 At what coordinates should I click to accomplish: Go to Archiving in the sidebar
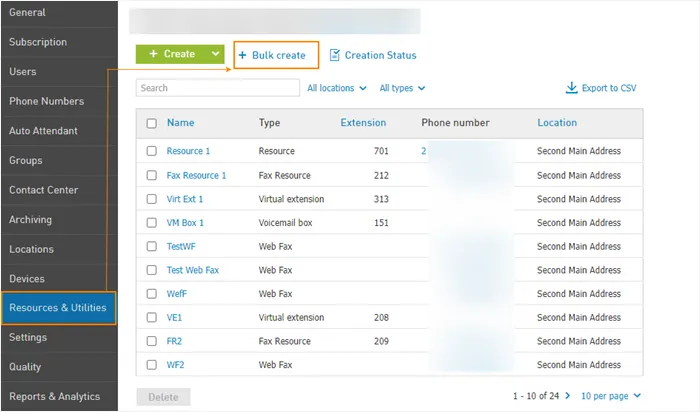coord(59,220)
